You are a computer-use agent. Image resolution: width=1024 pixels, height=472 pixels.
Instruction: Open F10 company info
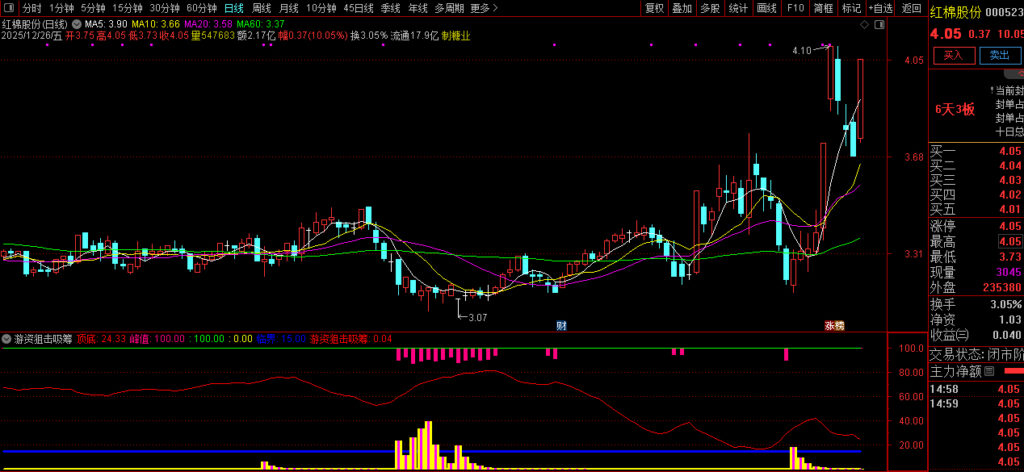tap(795, 7)
